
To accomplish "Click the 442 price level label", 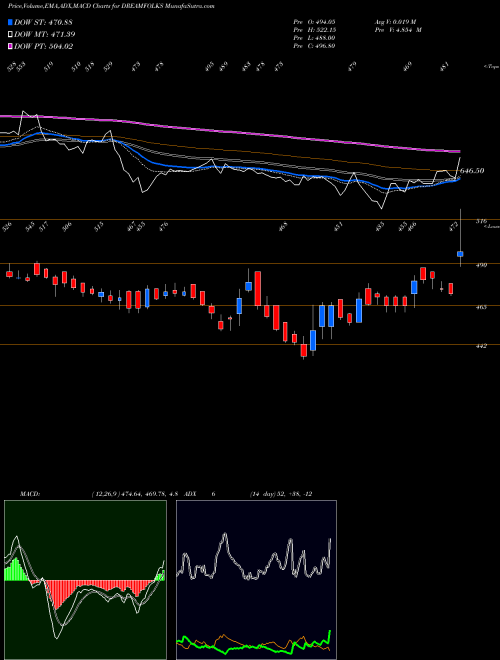I will click(x=481, y=346).
